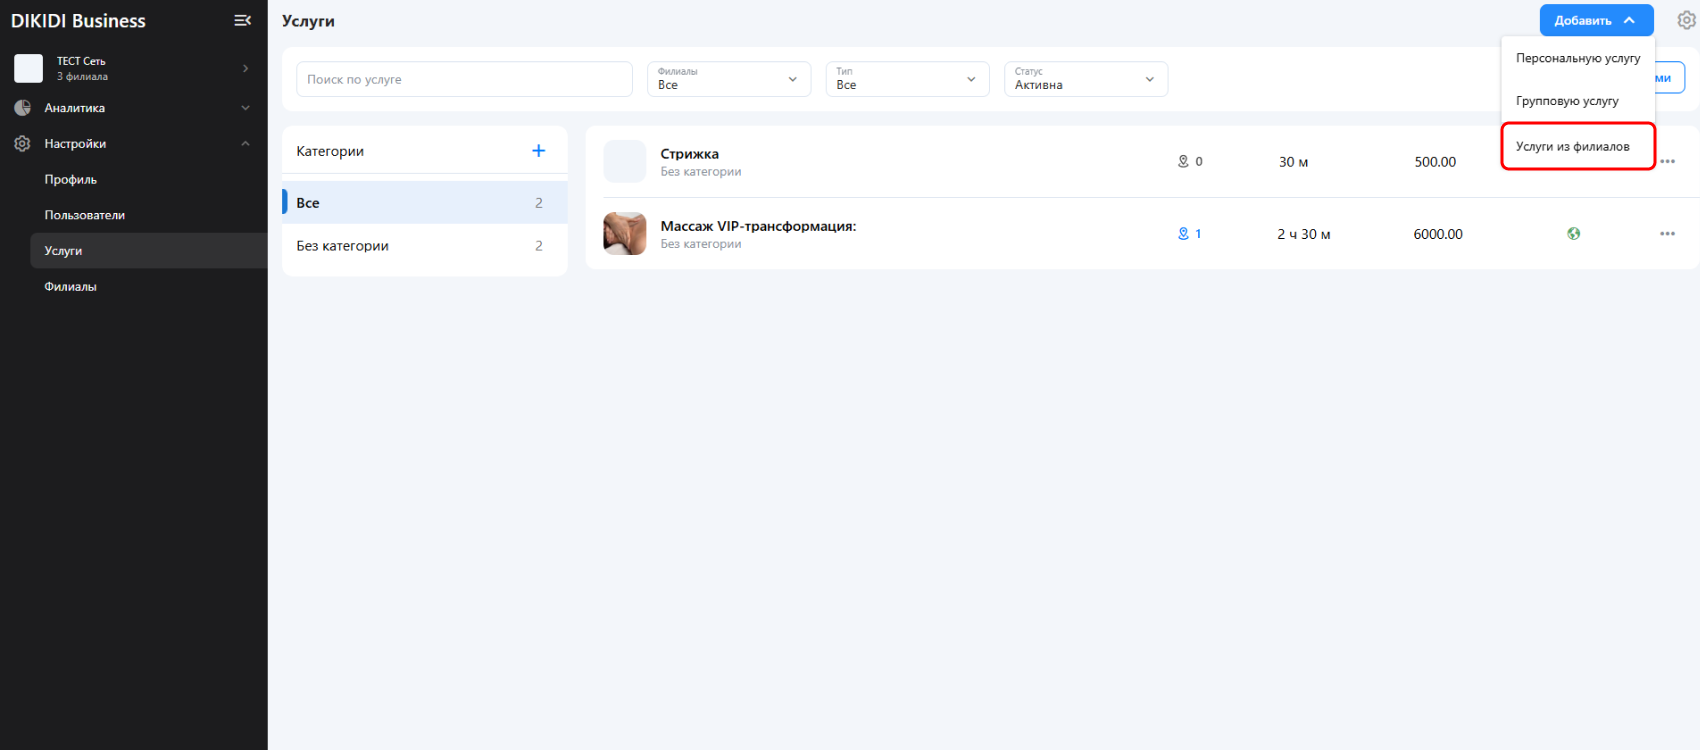
Task: Click the branch location icon on Стрижка row
Action: click(1183, 162)
